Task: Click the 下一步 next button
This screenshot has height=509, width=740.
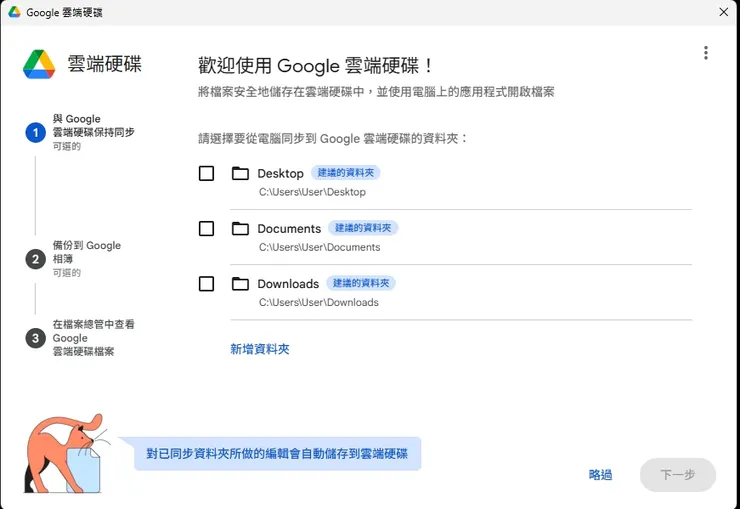Action: pyautogui.click(x=678, y=475)
